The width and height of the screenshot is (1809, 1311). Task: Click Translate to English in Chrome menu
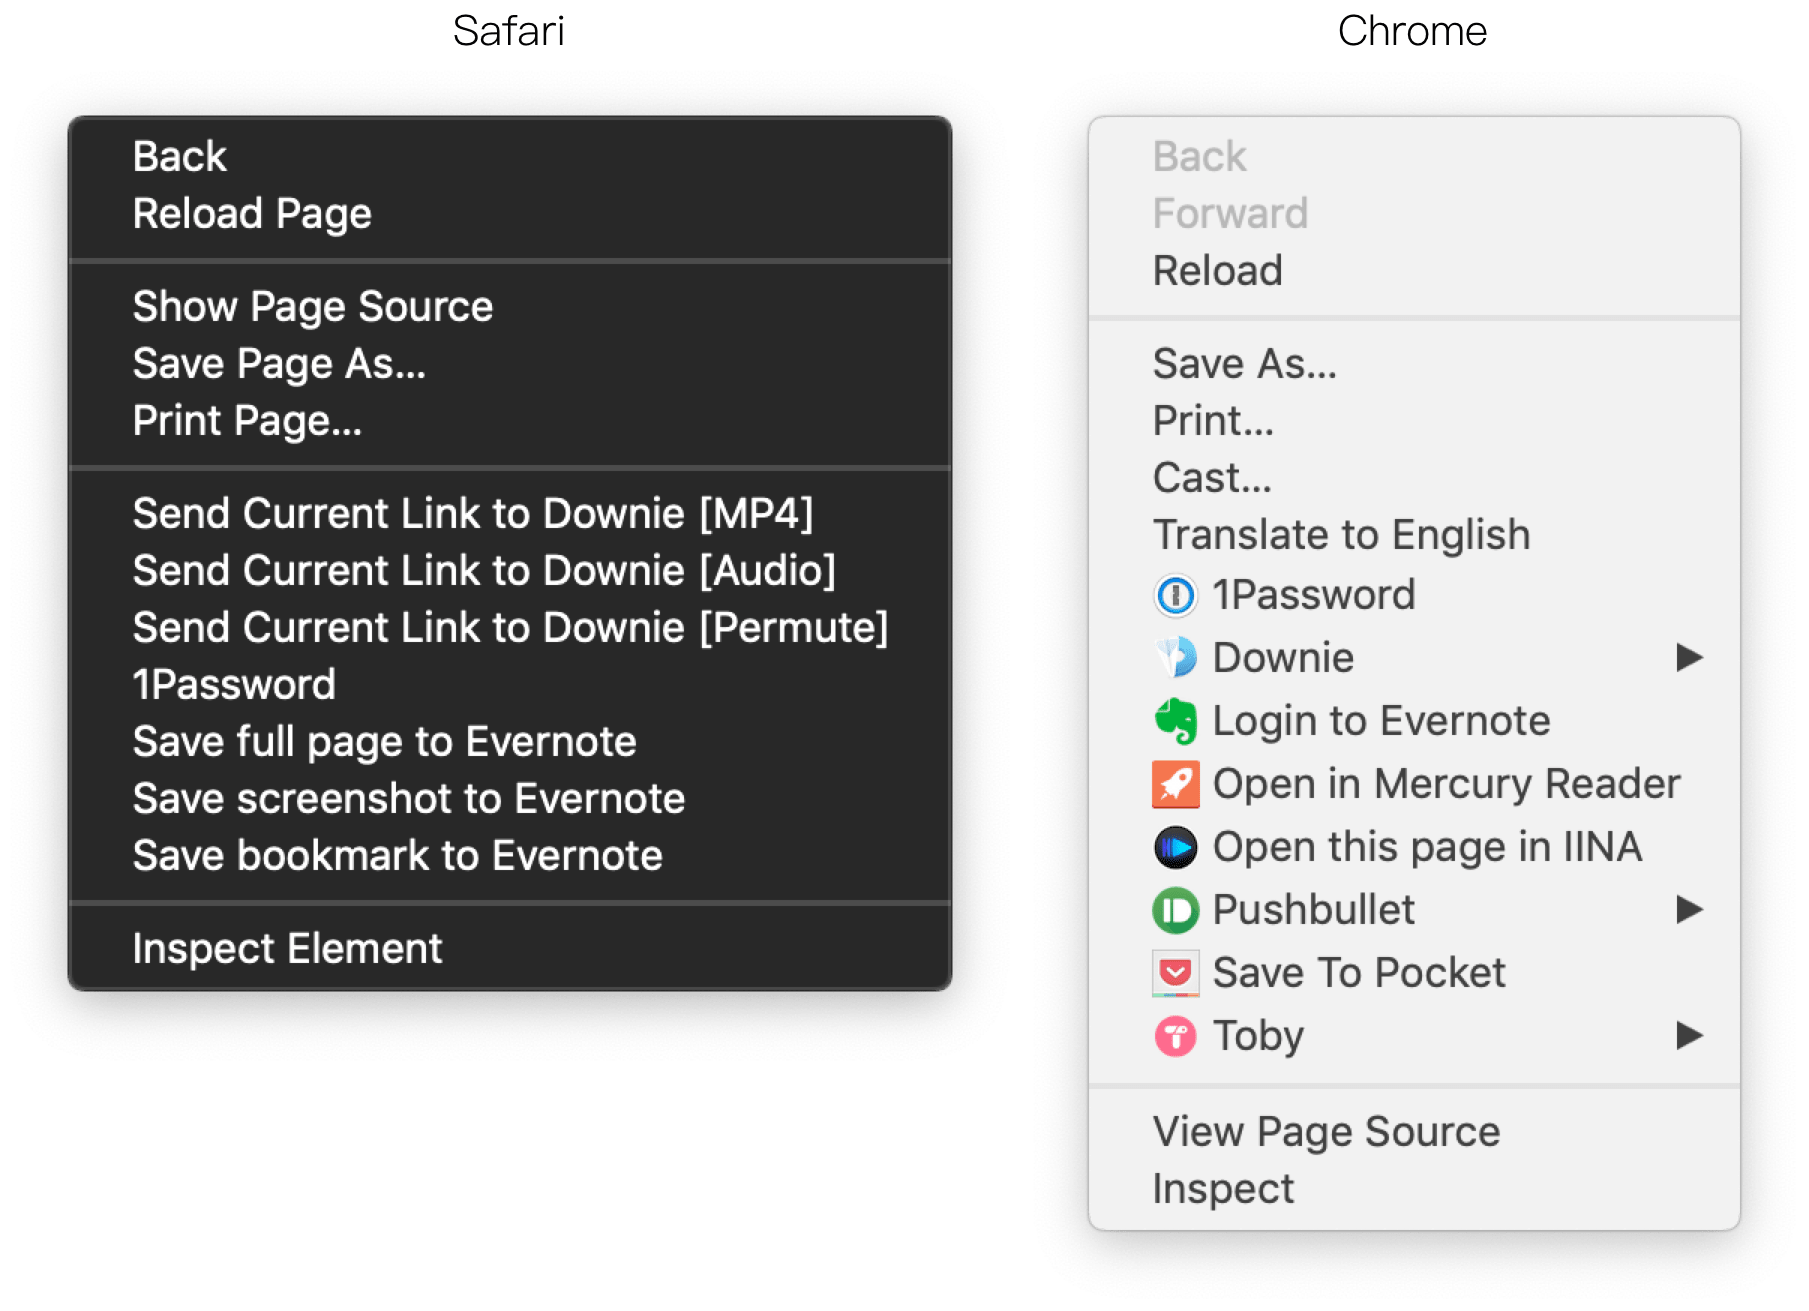pyautogui.click(x=1341, y=535)
